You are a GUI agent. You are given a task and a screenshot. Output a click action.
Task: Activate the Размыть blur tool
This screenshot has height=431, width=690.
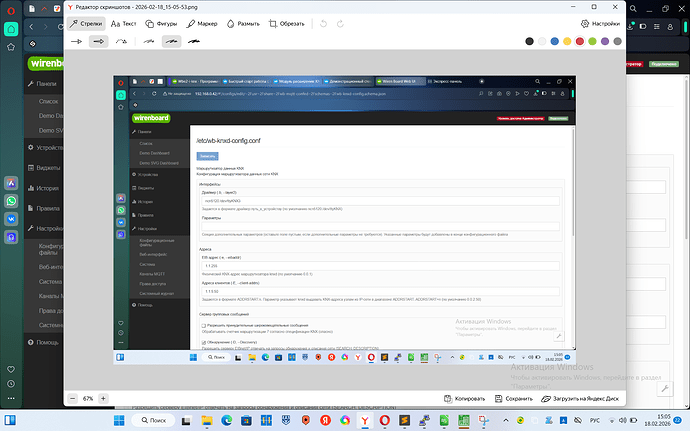pos(243,24)
